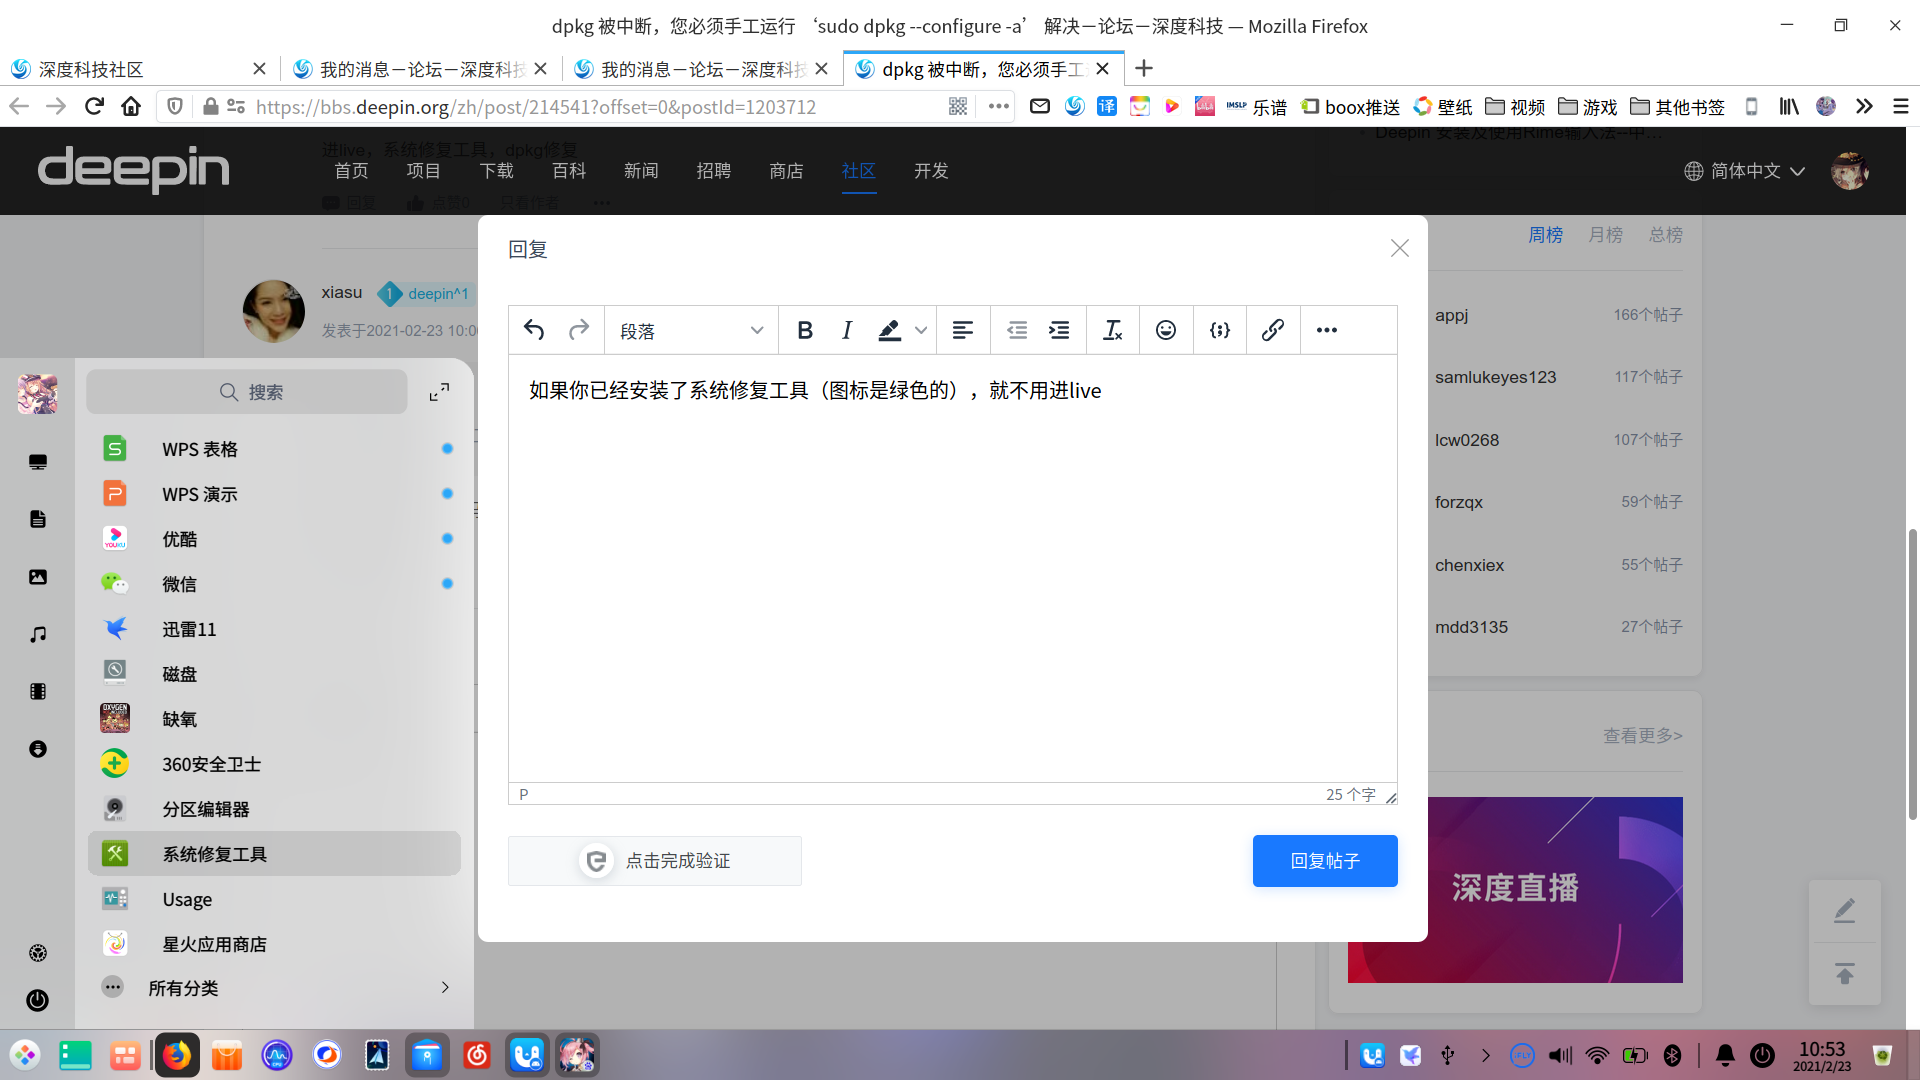The width and height of the screenshot is (1920, 1080).
Task: Insert code block with braces icon
Action: coord(1219,330)
